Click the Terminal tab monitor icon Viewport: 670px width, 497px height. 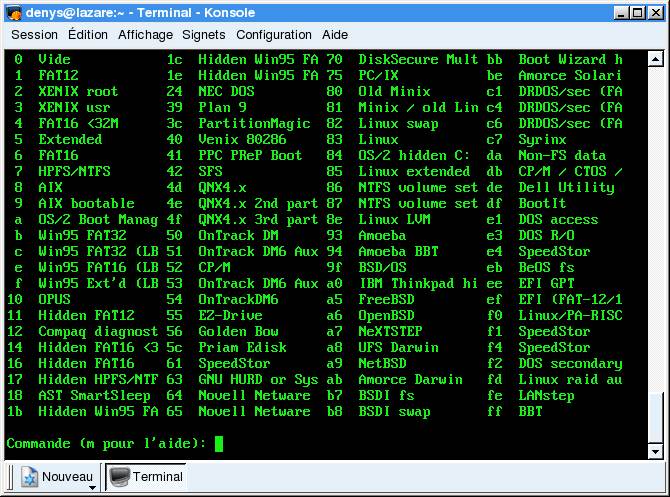[119, 476]
